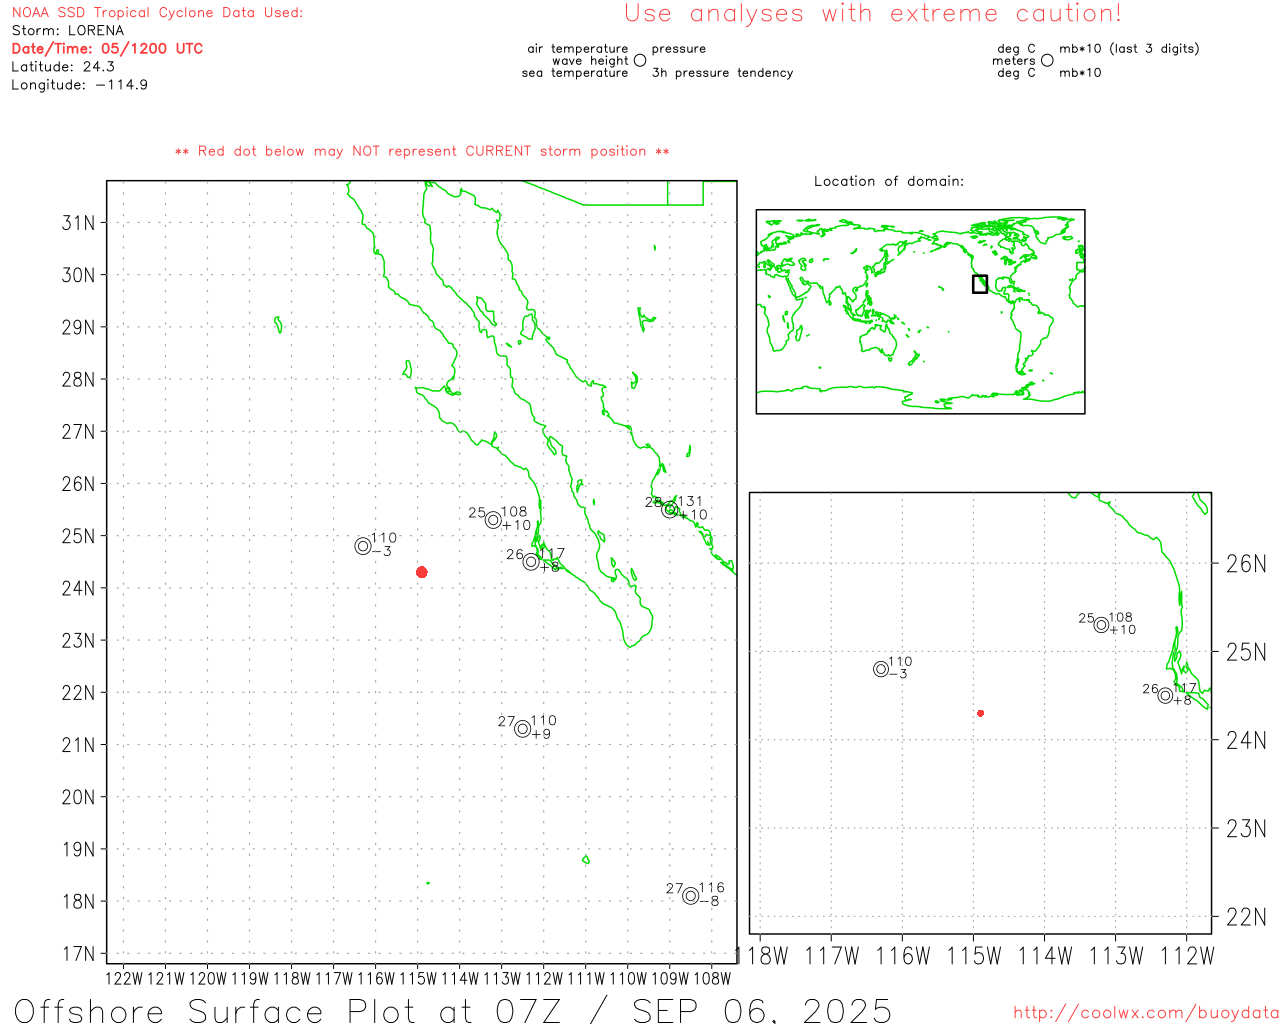The image size is (1280, 1024).
Task: Select the 'Latitude: 24.3' value
Action: 63,67
